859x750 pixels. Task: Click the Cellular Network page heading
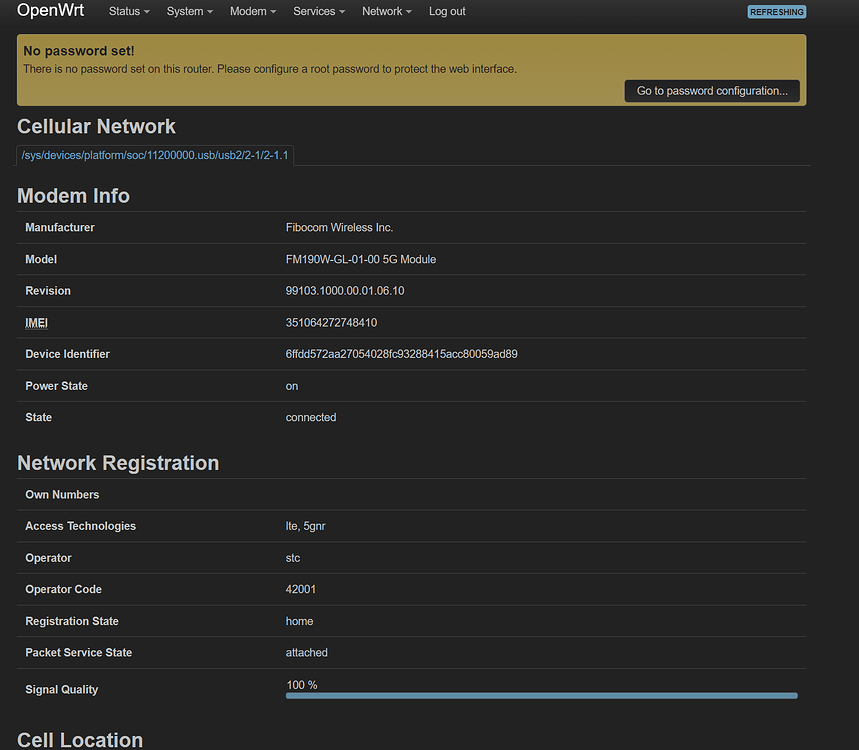[96, 126]
